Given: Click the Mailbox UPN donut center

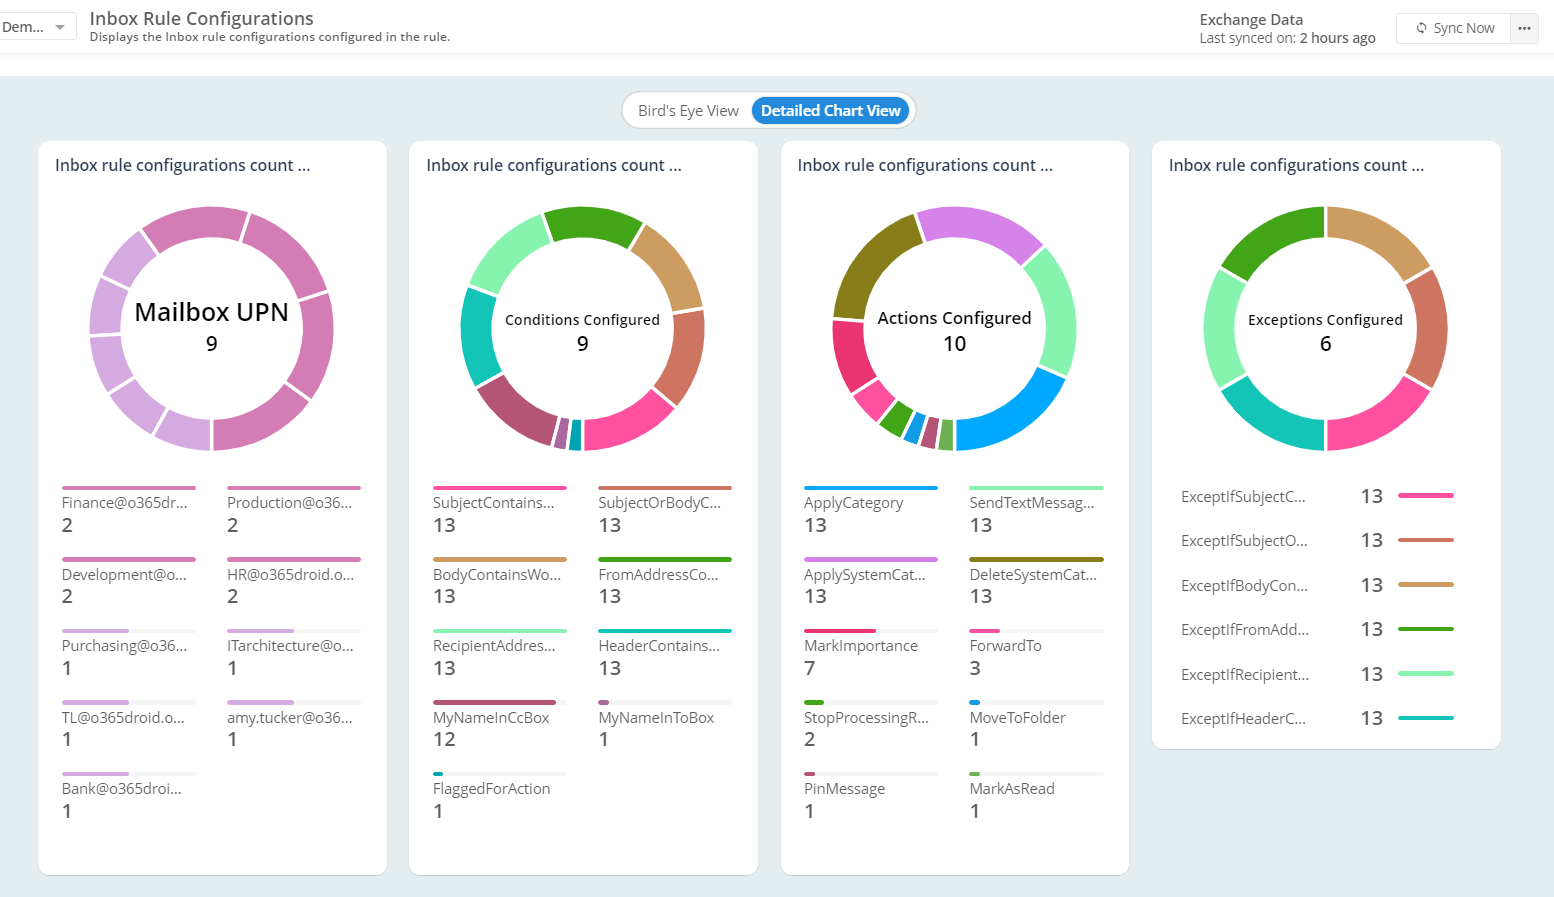Looking at the screenshot, I should [211, 327].
